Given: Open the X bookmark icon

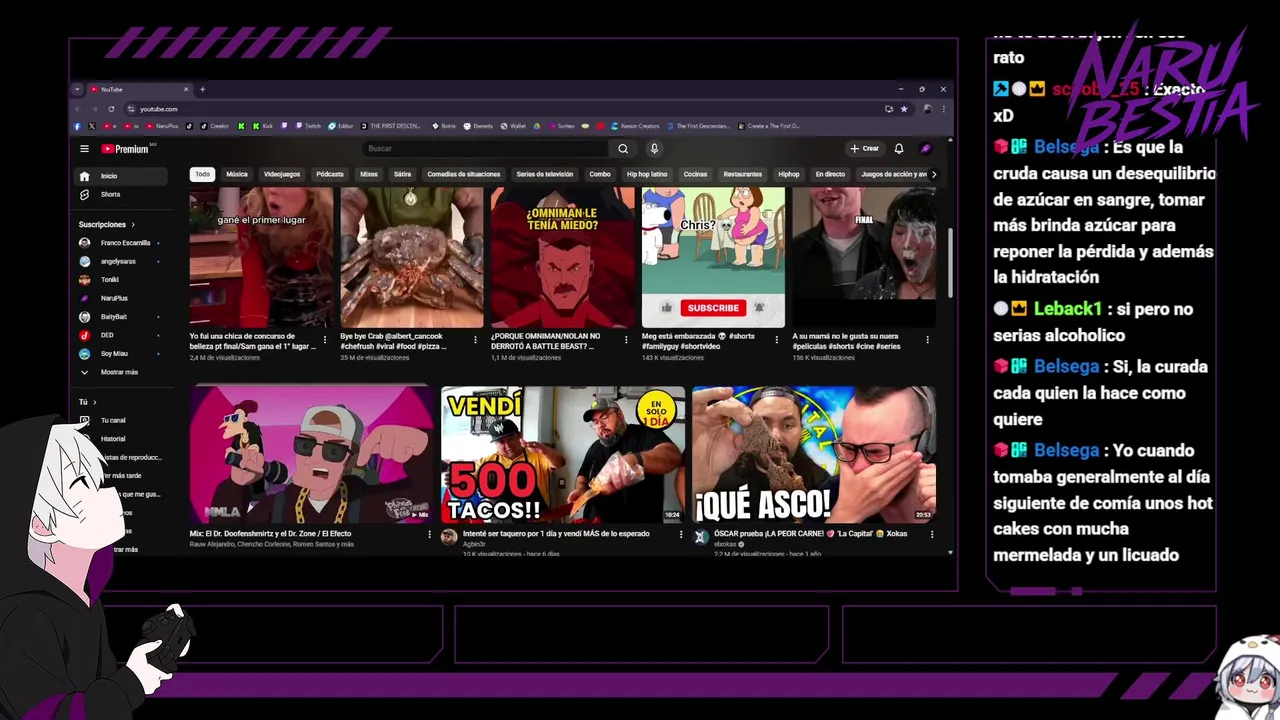Looking at the screenshot, I should pos(92,126).
